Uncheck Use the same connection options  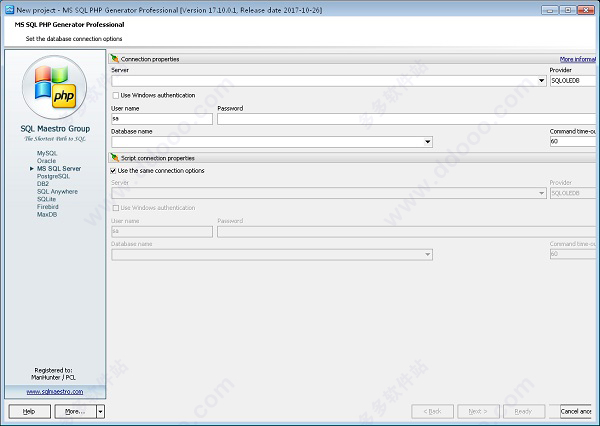tap(113, 171)
